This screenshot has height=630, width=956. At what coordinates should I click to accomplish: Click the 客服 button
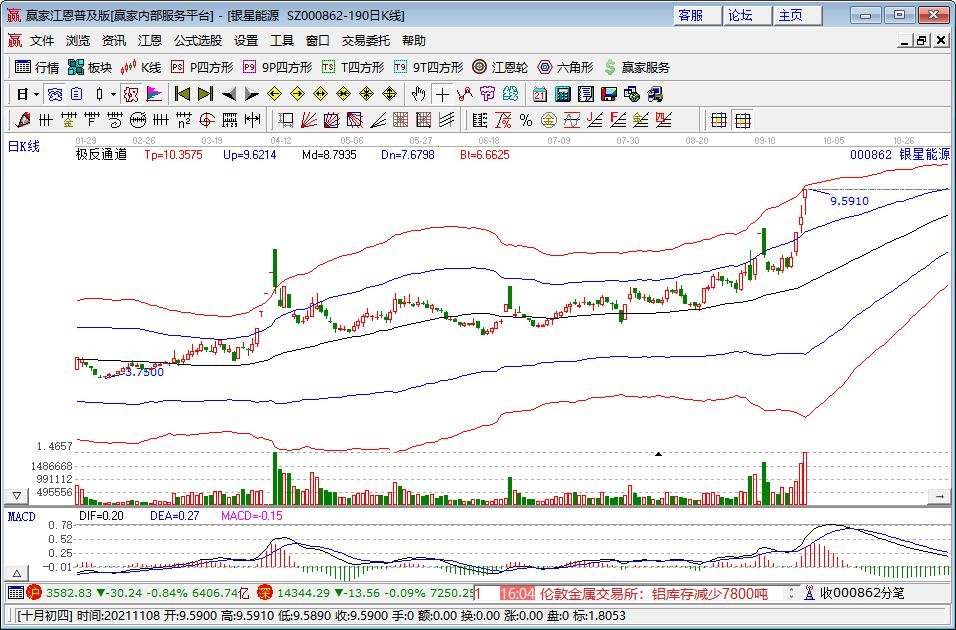tap(697, 16)
